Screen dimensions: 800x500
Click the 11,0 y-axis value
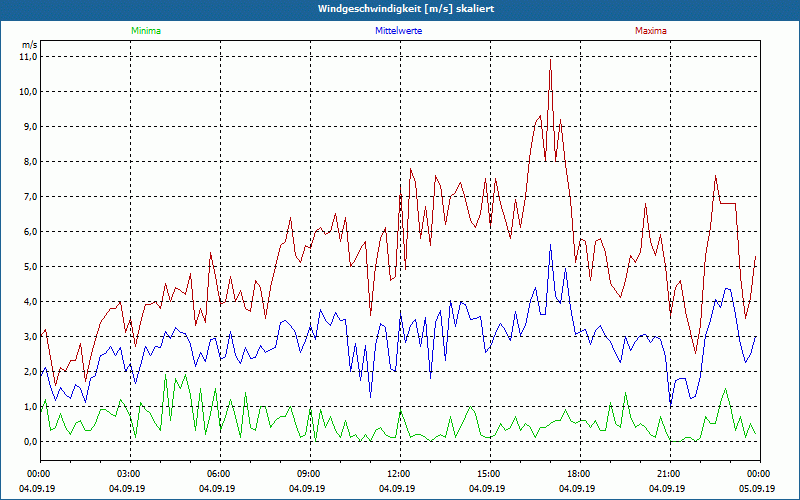click(x=29, y=57)
